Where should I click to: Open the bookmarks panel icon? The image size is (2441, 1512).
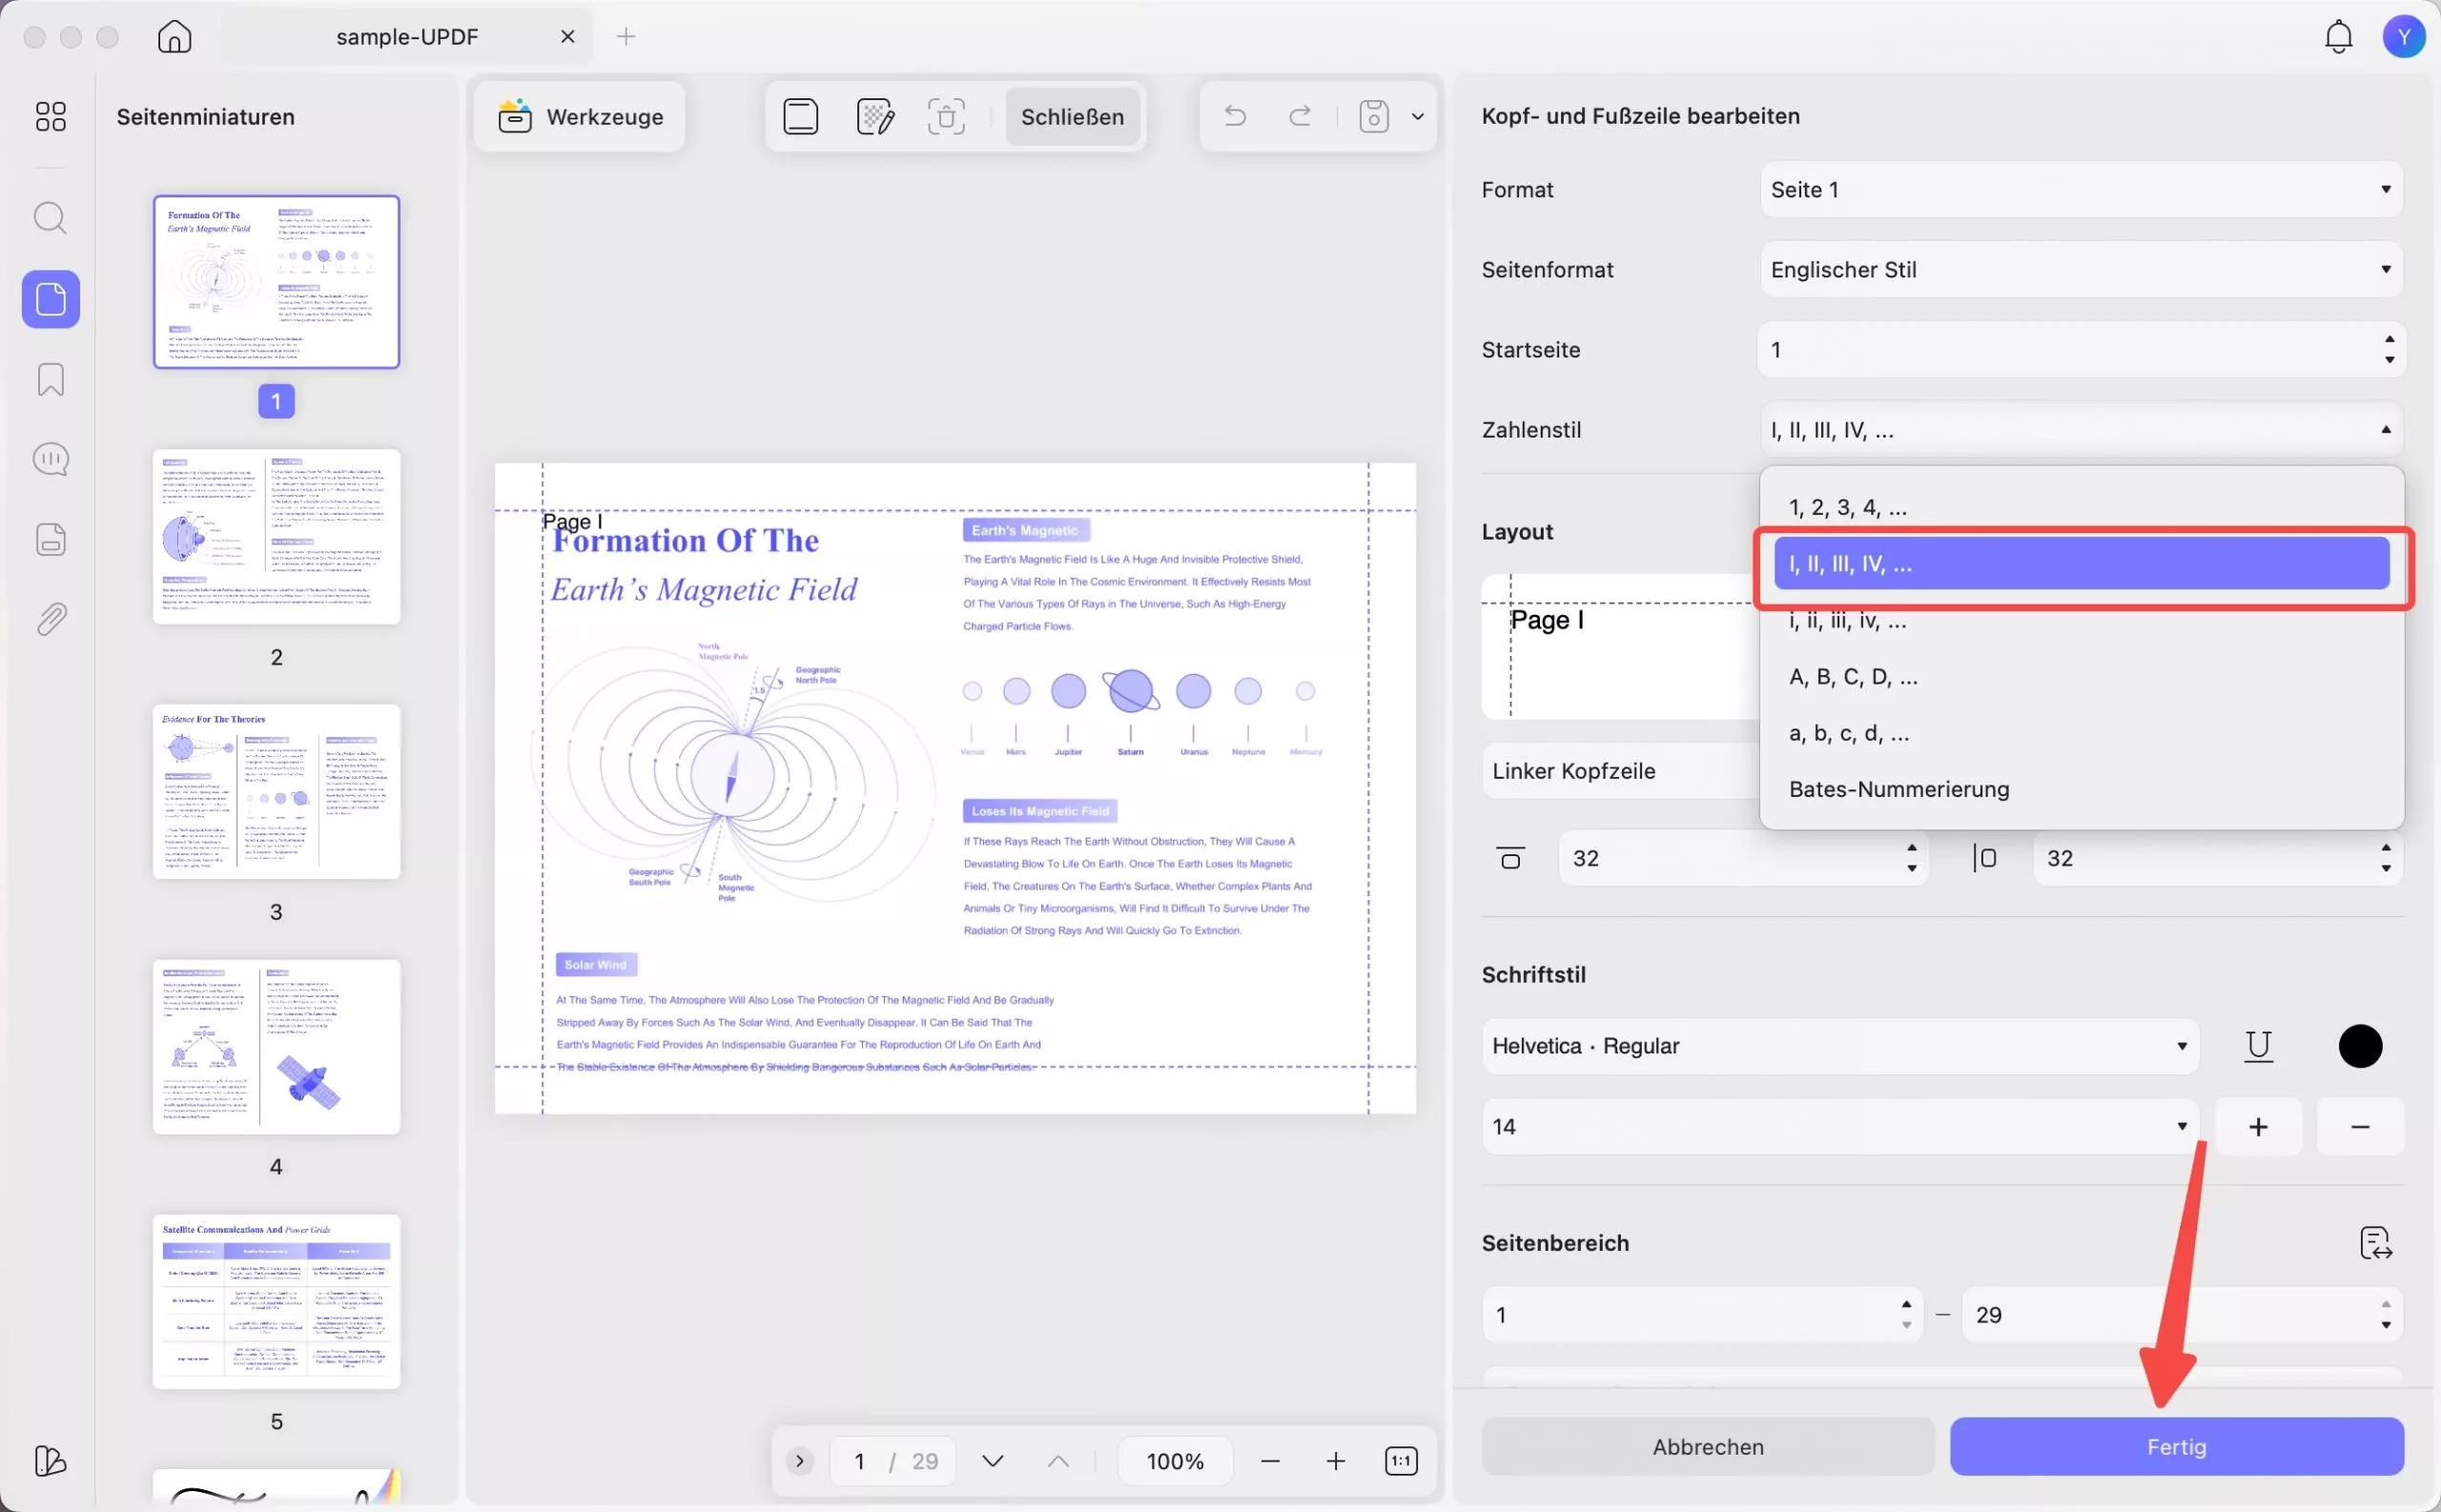click(x=50, y=379)
